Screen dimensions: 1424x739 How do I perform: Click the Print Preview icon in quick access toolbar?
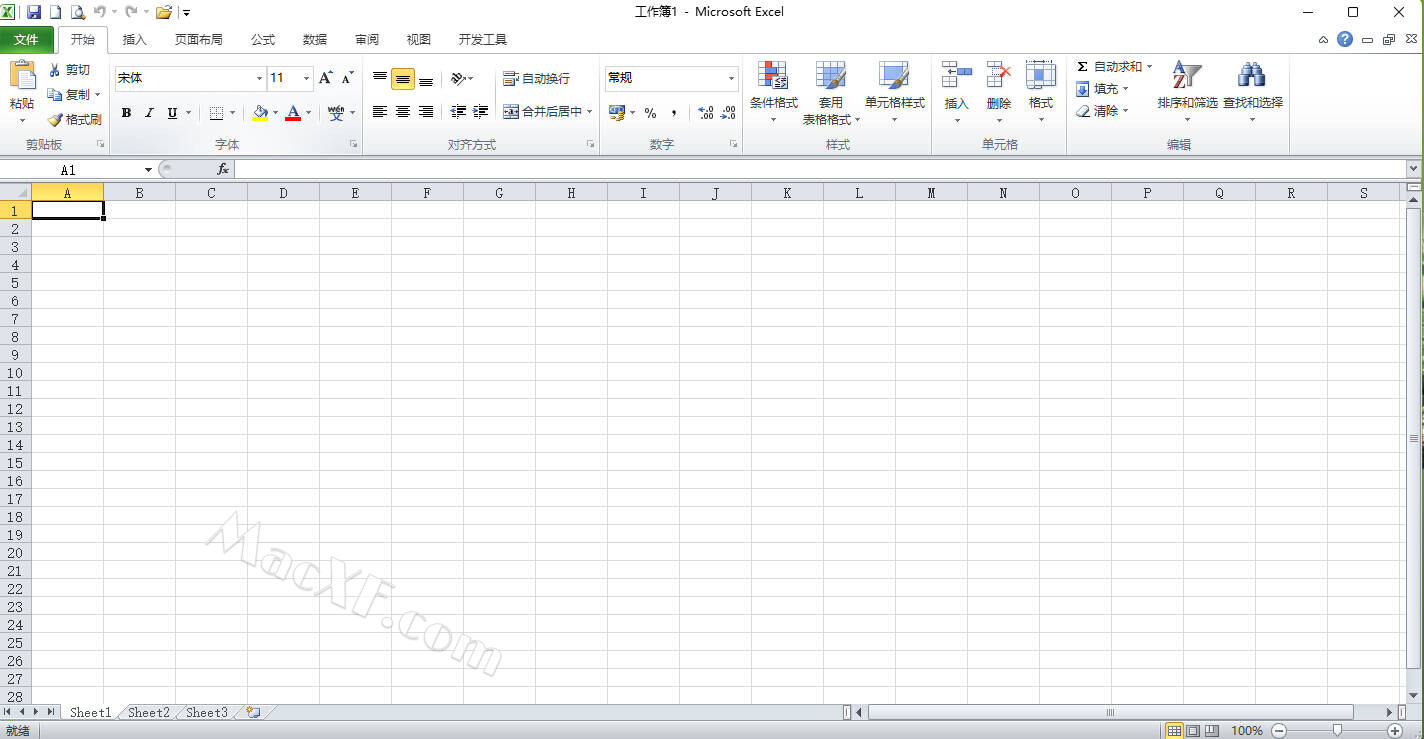click(x=77, y=12)
